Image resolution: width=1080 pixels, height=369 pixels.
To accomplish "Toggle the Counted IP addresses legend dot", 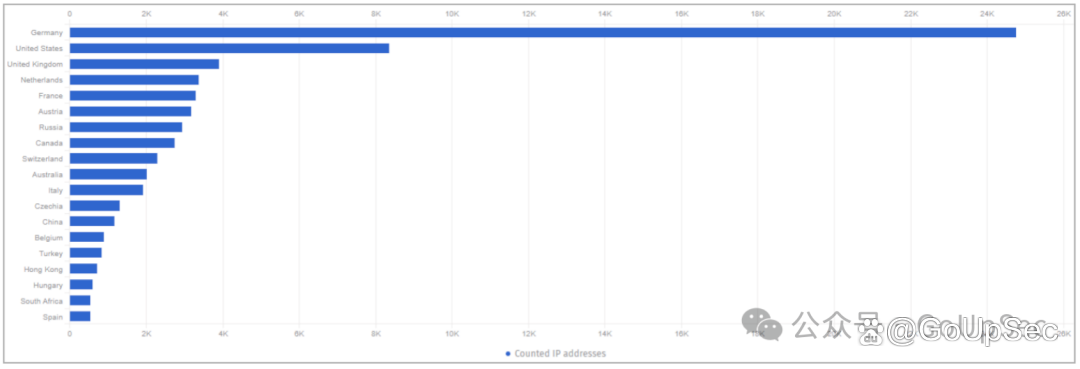I will pos(508,354).
